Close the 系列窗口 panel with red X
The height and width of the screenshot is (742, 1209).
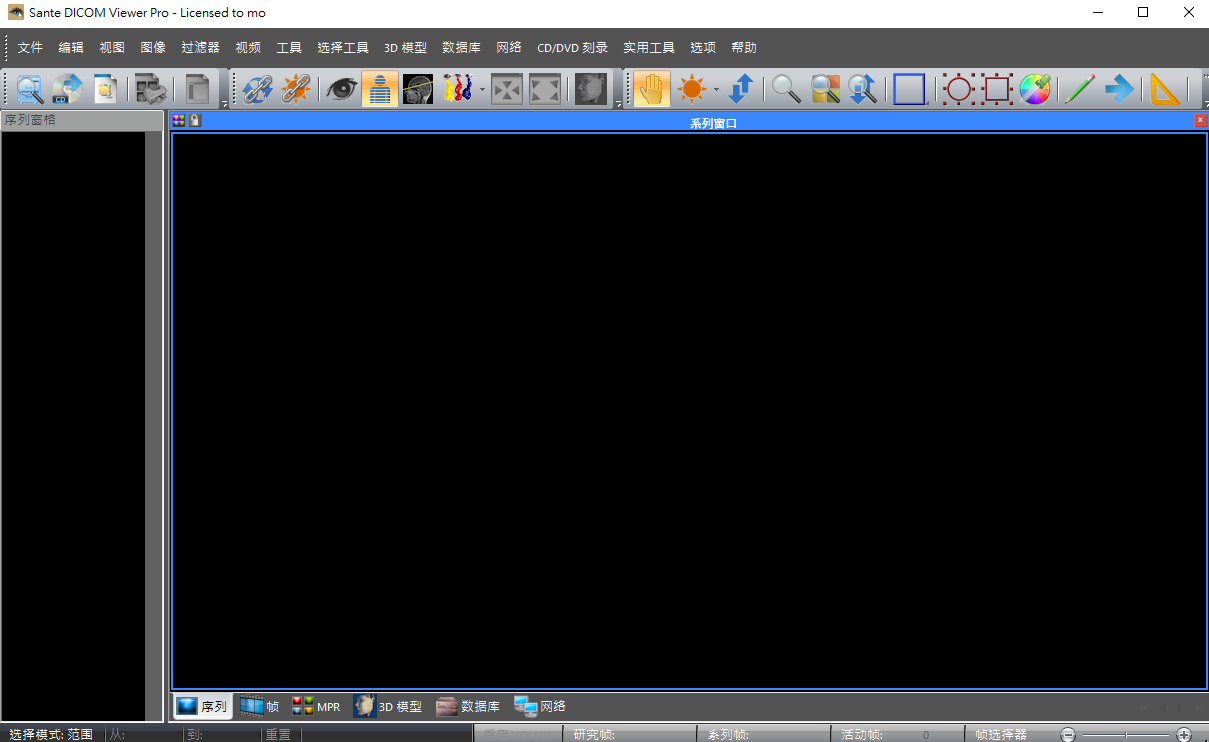[1200, 120]
